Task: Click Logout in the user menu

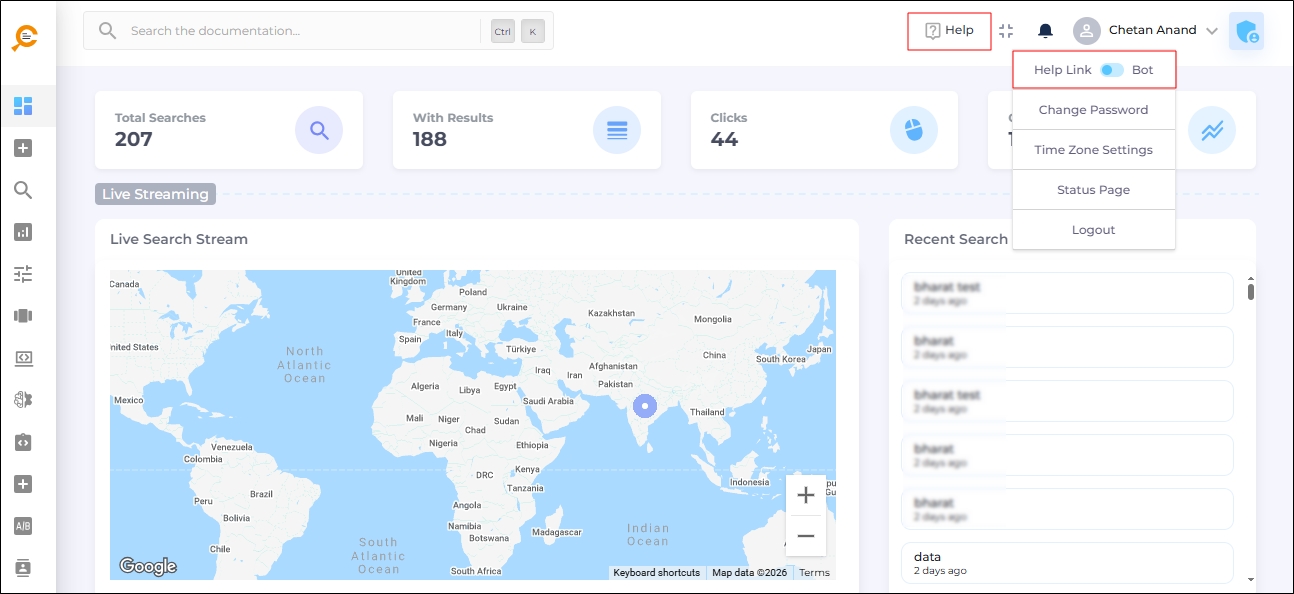Action: pos(1093,230)
